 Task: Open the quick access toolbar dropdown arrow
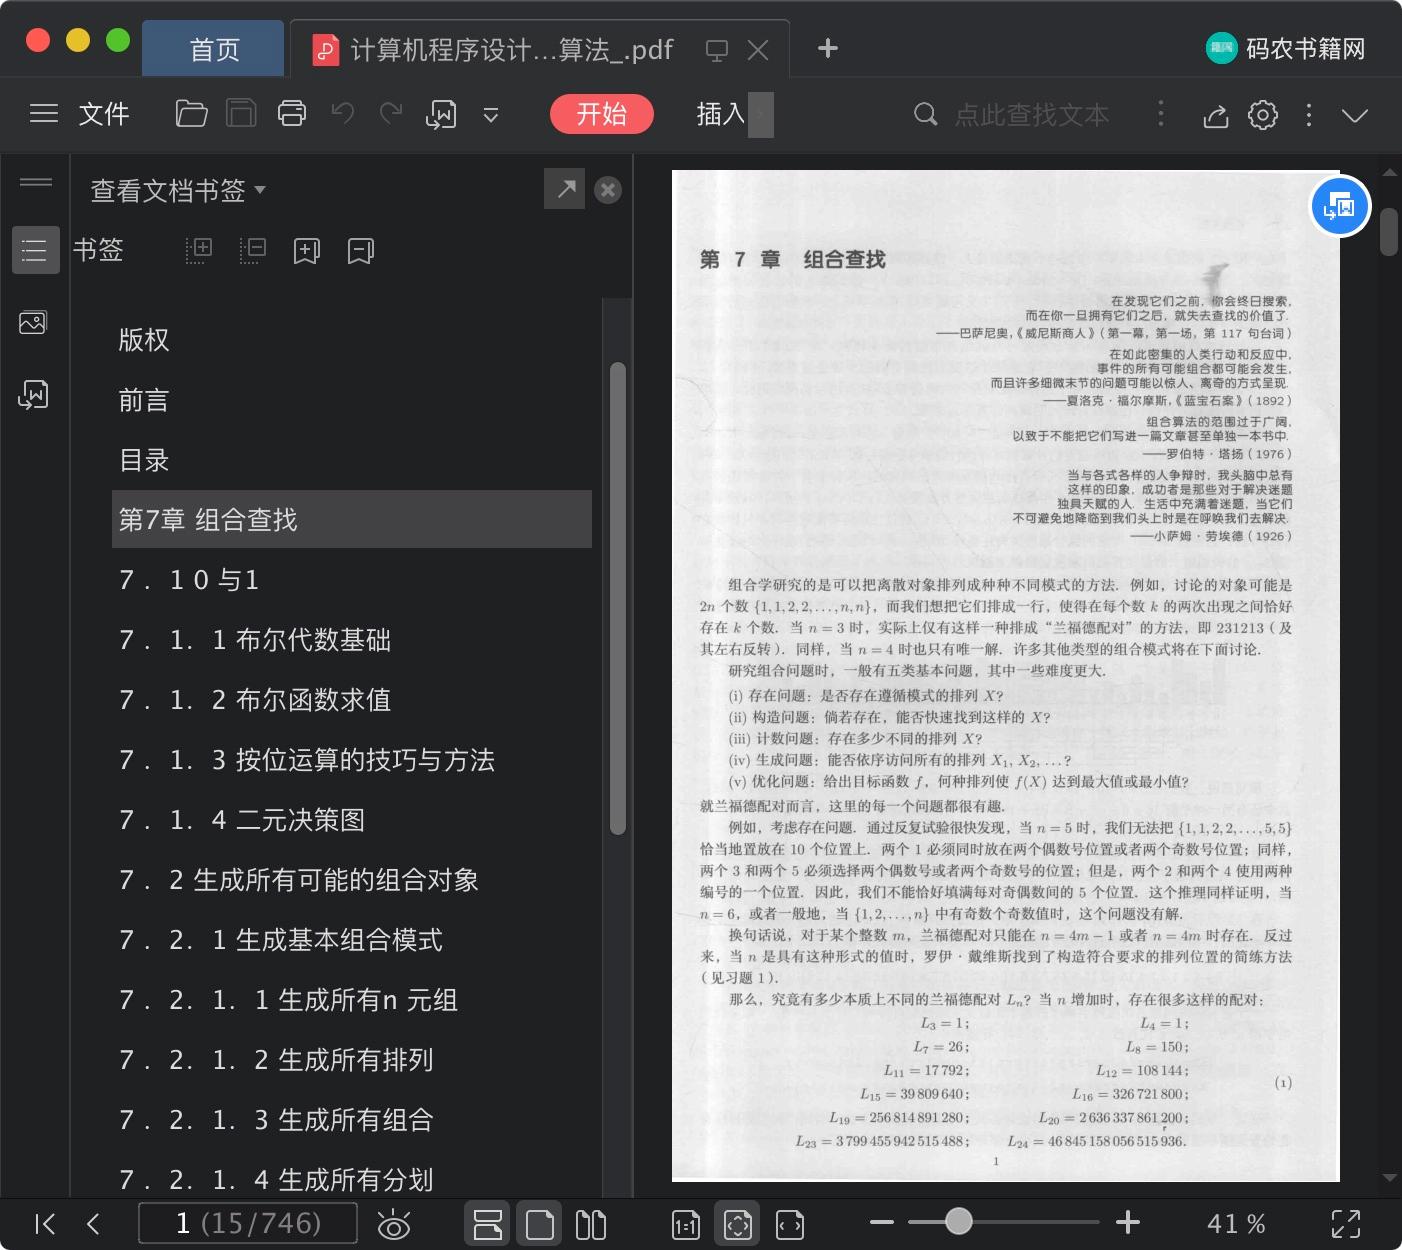click(491, 115)
